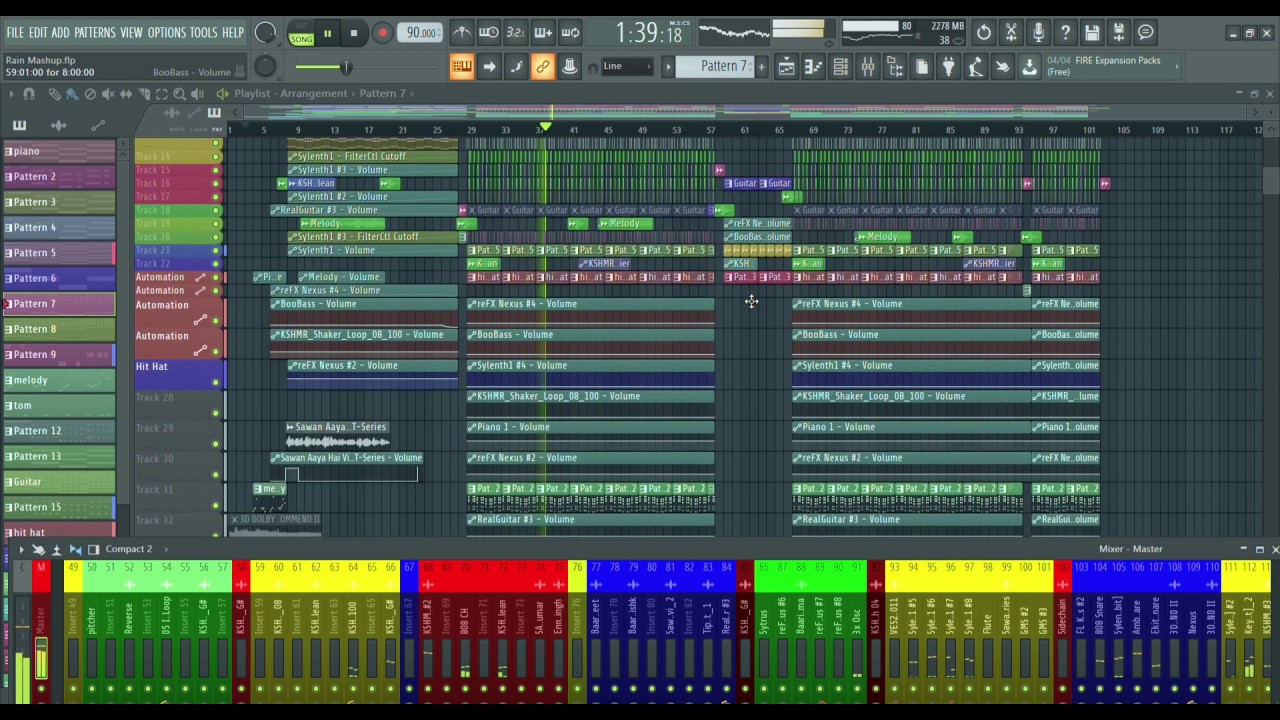The width and height of the screenshot is (1280, 720).
Task: Select the playlist Mute tool
Action: [108, 94]
